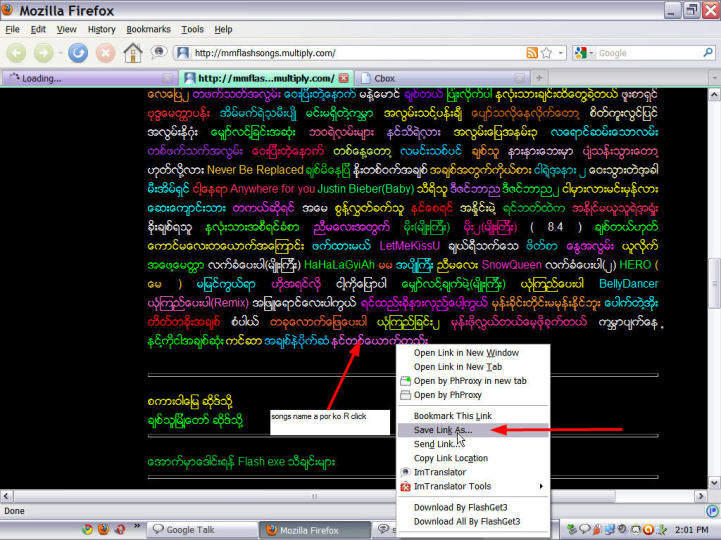Stop loading with the red X icon
The height and width of the screenshot is (540, 721).
click(105, 53)
